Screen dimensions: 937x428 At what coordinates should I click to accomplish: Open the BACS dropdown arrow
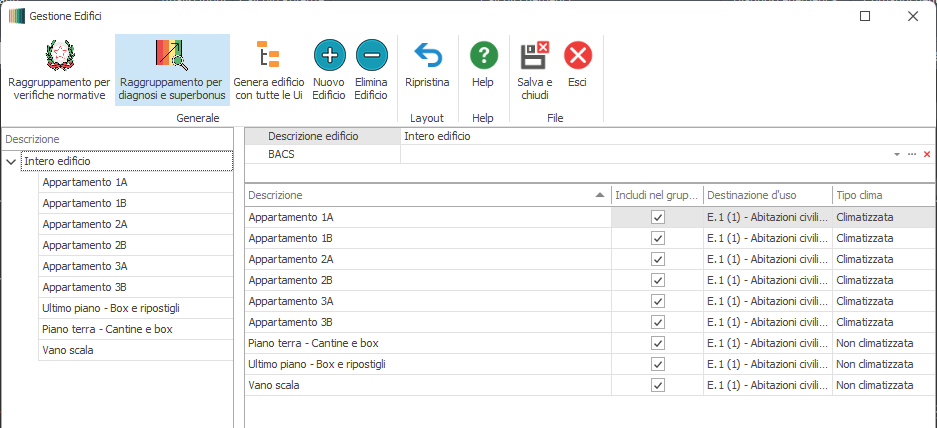tap(897, 155)
